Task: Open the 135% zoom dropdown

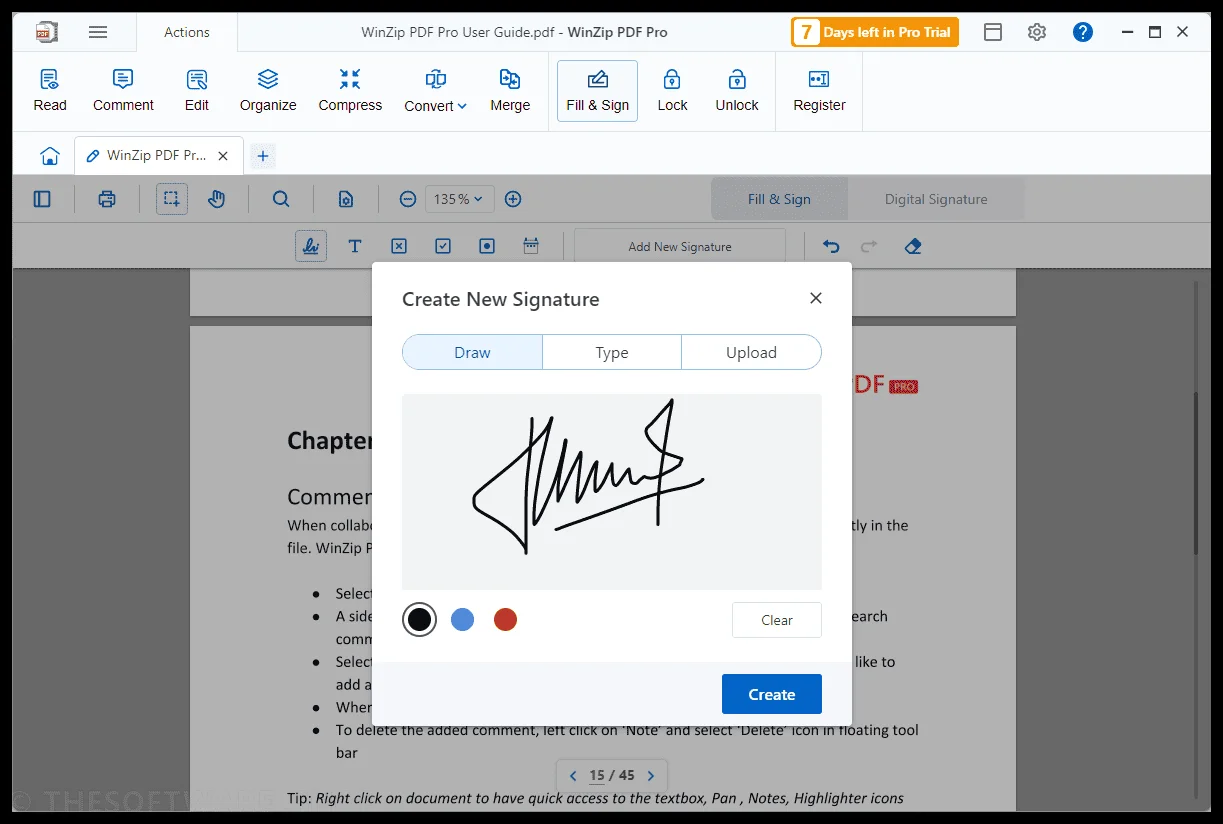Action: coord(458,199)
